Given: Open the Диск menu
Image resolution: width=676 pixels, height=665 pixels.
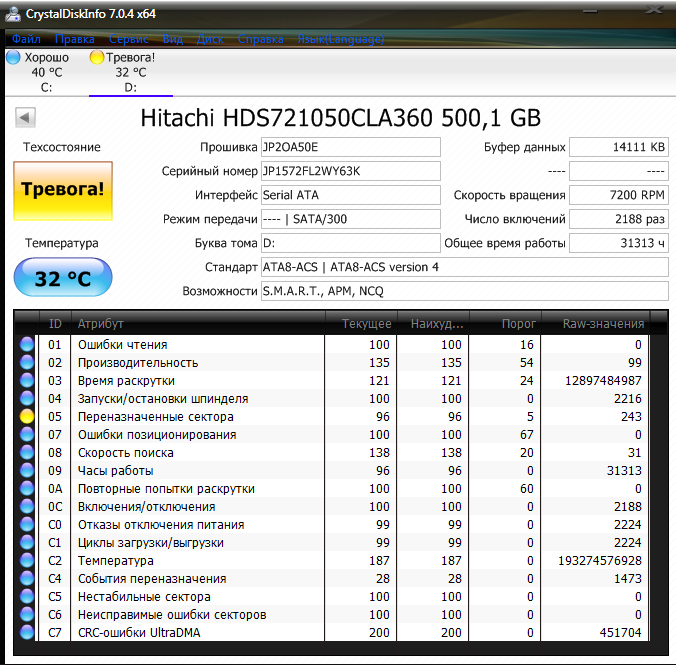Looking at the screenshot, I should click(x=210, y=39).
